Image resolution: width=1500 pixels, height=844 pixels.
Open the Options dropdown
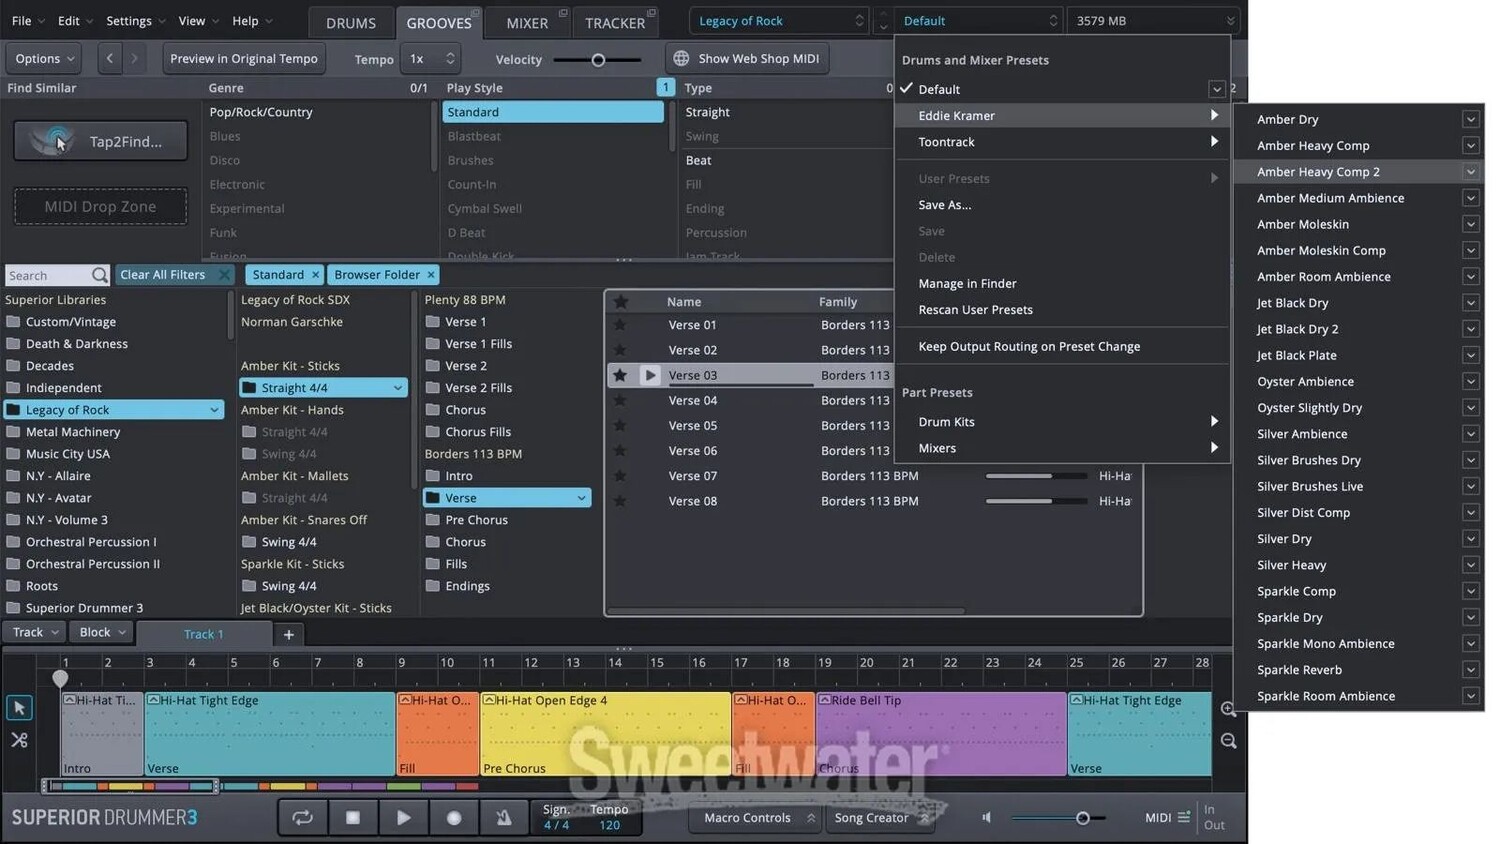tap(44, 59)
